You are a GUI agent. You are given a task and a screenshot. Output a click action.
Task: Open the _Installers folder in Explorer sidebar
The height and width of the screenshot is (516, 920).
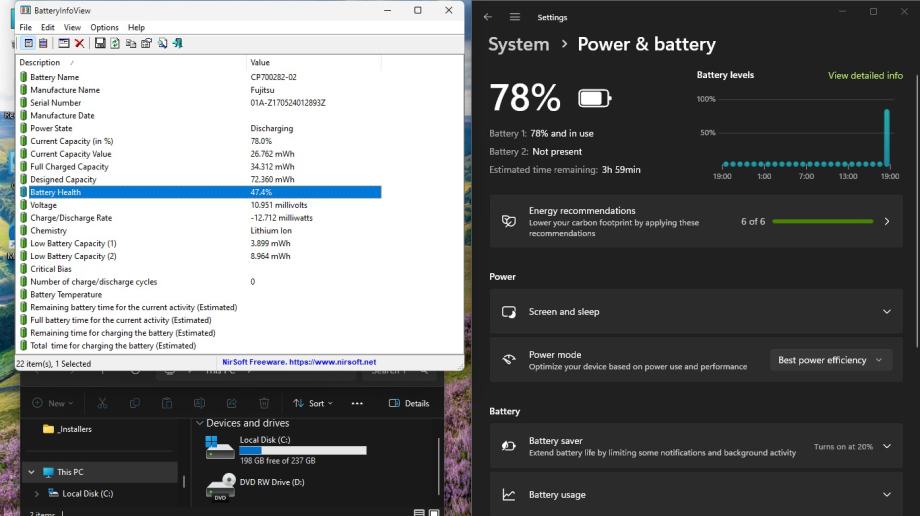tap(67, 429)
